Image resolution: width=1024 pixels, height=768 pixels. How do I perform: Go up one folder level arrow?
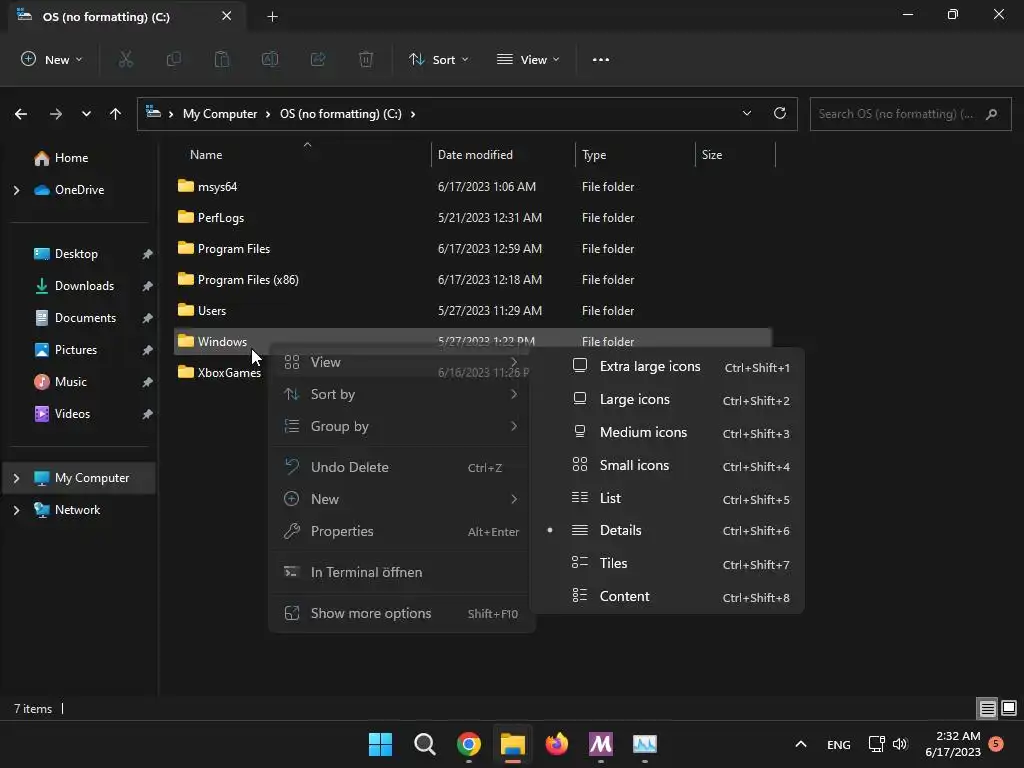click(x=116, y=114)
